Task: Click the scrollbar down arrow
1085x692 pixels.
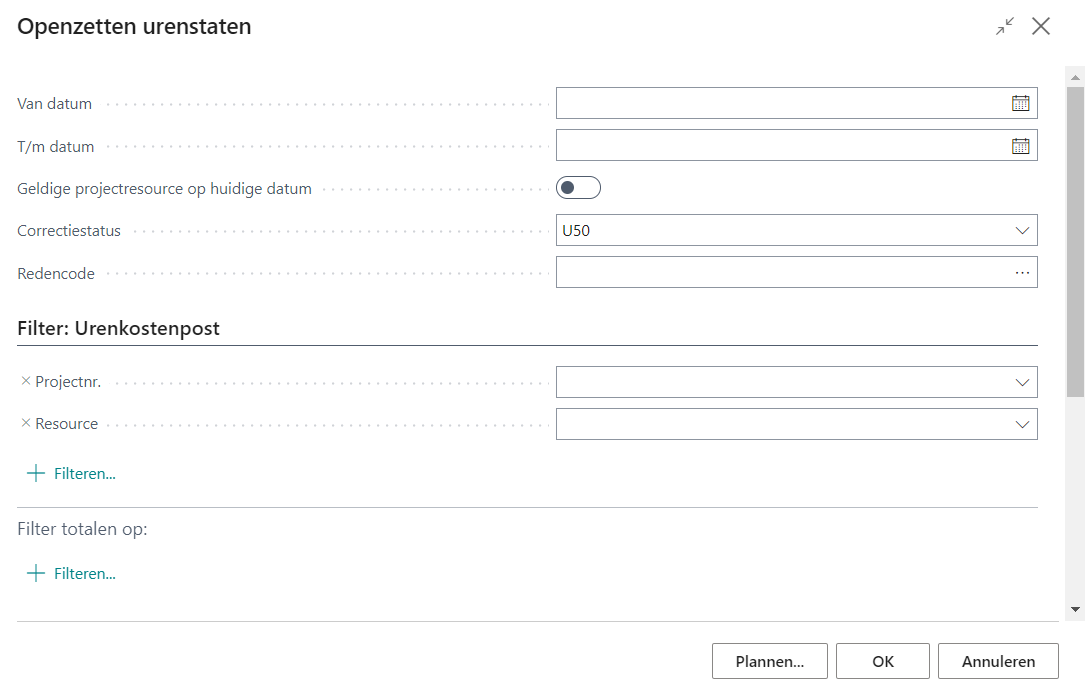Action: 1075,609
